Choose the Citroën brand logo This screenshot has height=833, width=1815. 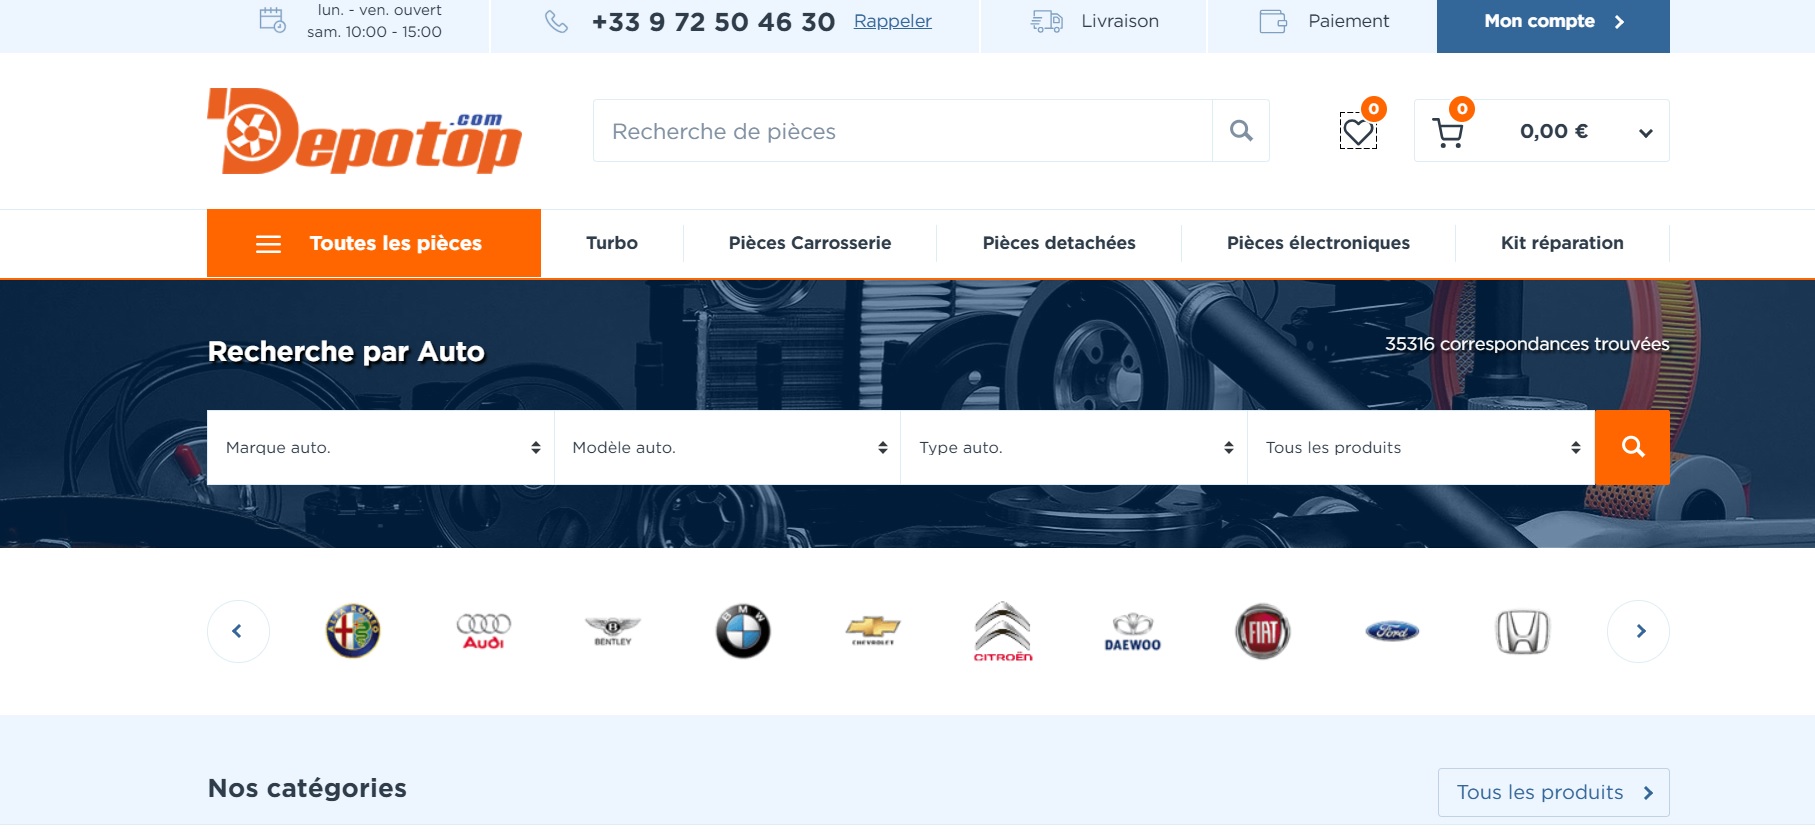pos(1002,631)
